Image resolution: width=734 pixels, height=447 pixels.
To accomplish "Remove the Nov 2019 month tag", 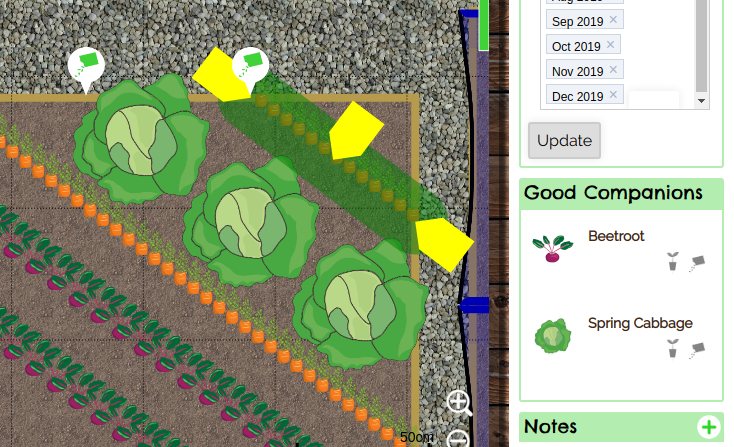I will (613, 70).
